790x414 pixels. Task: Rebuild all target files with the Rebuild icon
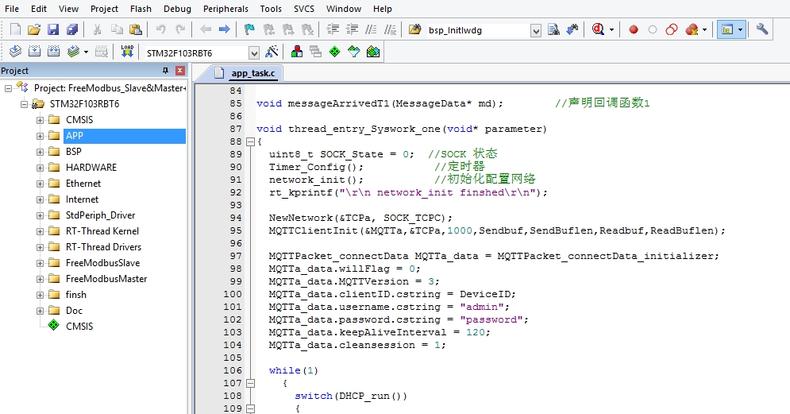(53, 51)
